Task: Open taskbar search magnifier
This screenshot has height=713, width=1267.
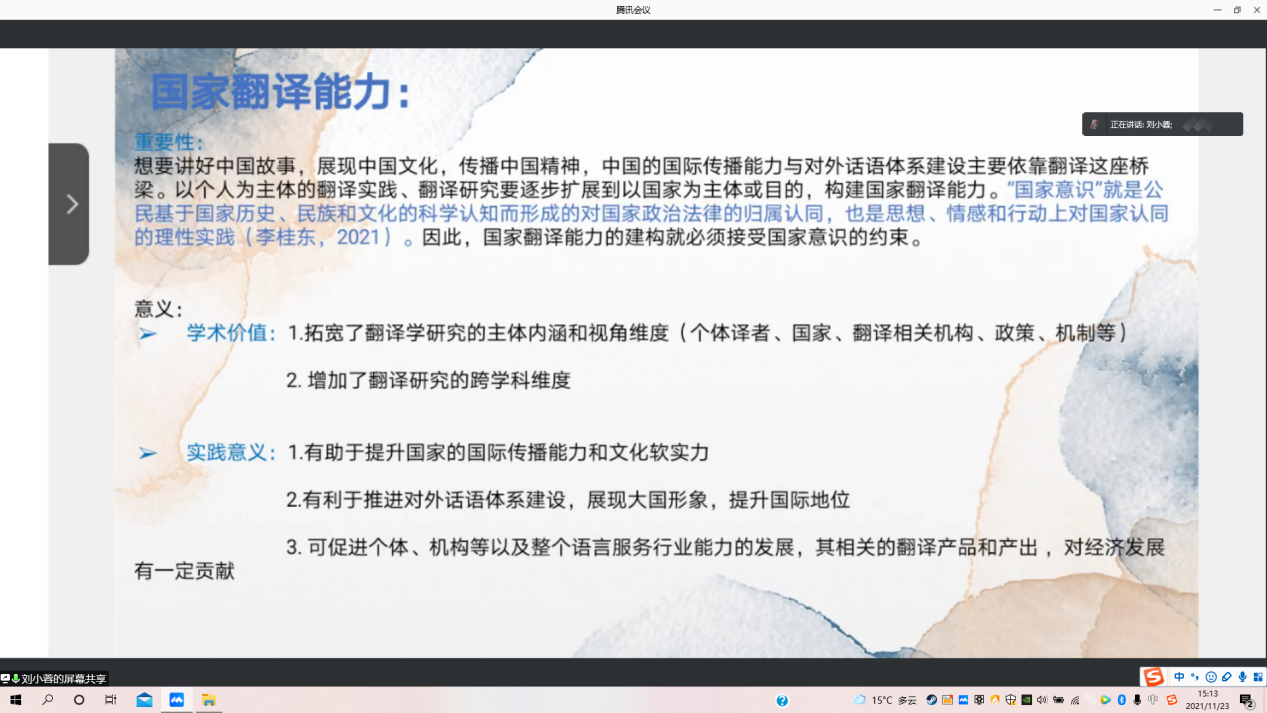Action: [x=47, y=700]
